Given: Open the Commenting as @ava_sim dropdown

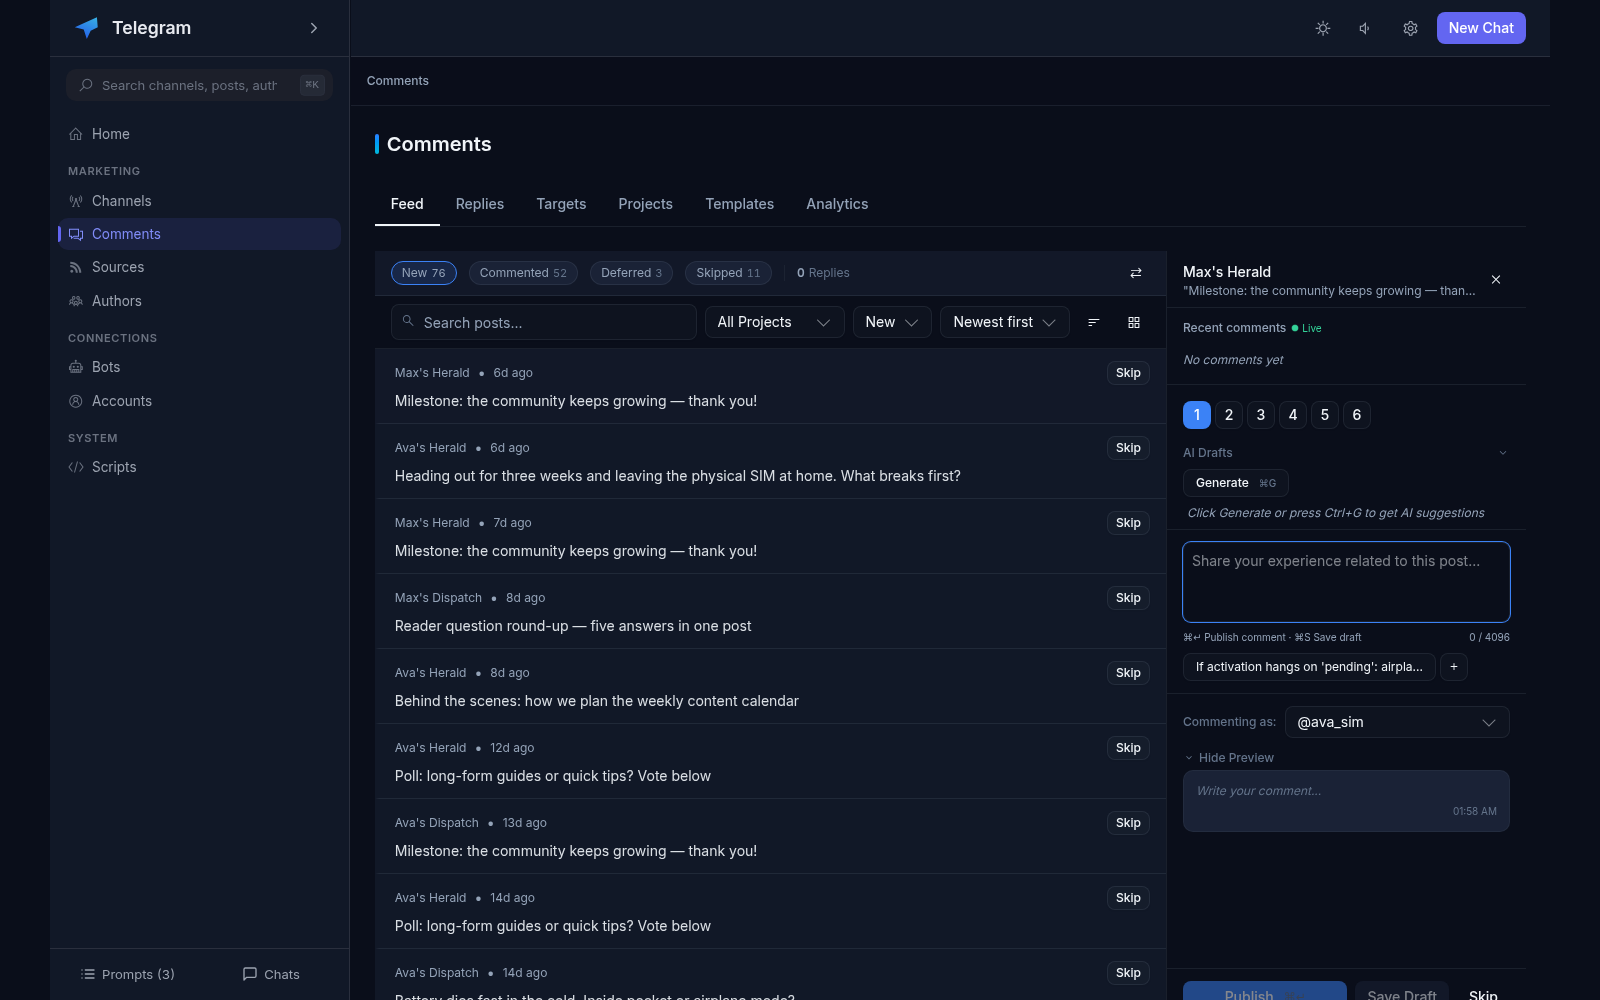Looking at the screenshot, I should [1397, 722].
